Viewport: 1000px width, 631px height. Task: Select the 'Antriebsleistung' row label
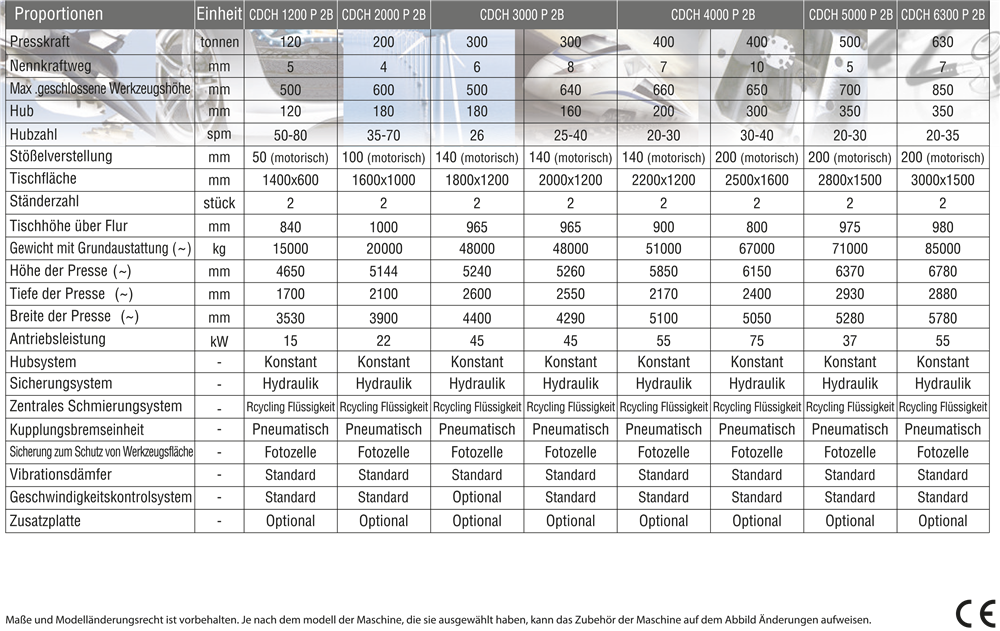(x=57, y=339)
